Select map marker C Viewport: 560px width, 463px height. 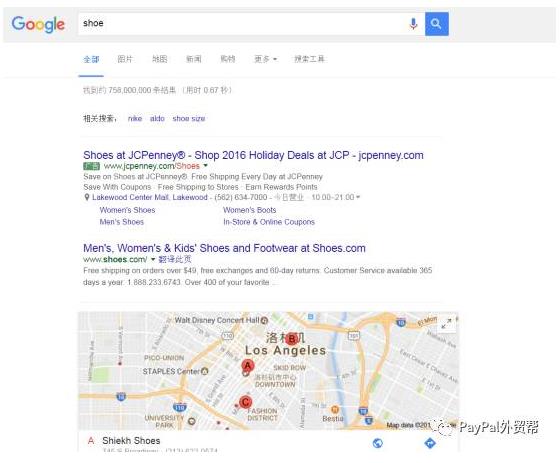[245, 402]
